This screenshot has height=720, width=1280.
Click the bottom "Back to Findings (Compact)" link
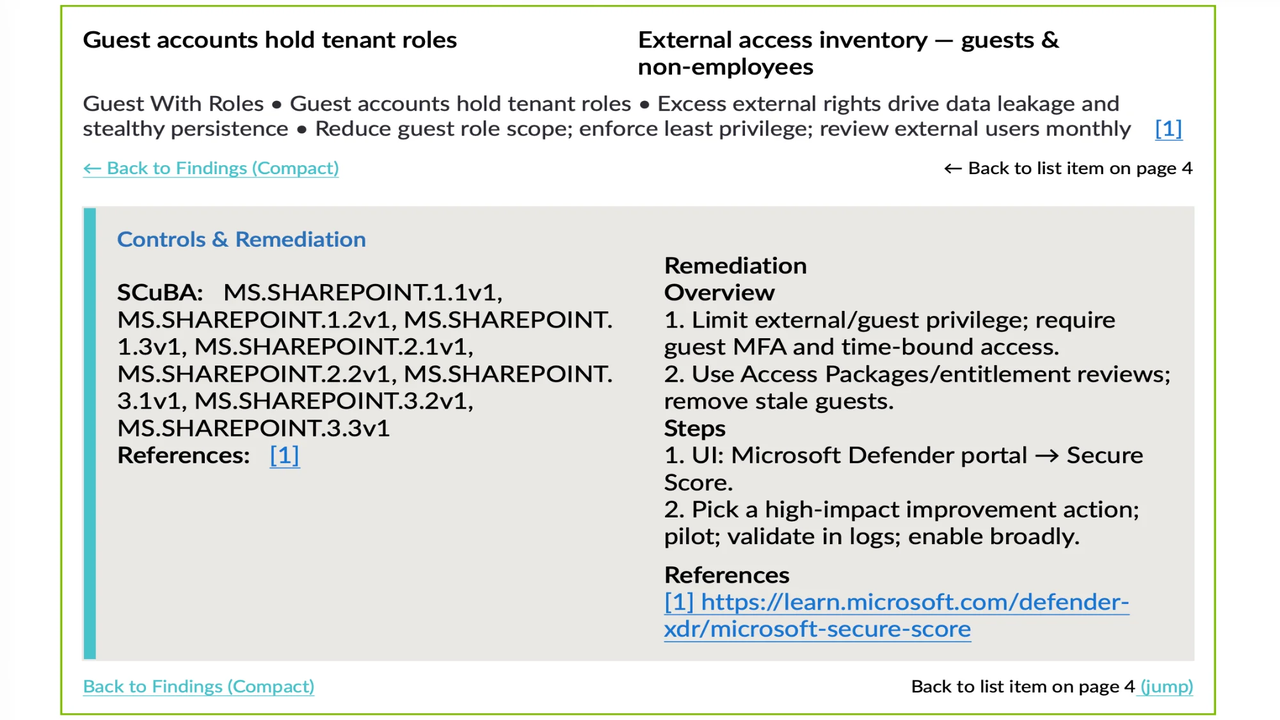coord(198,686)
